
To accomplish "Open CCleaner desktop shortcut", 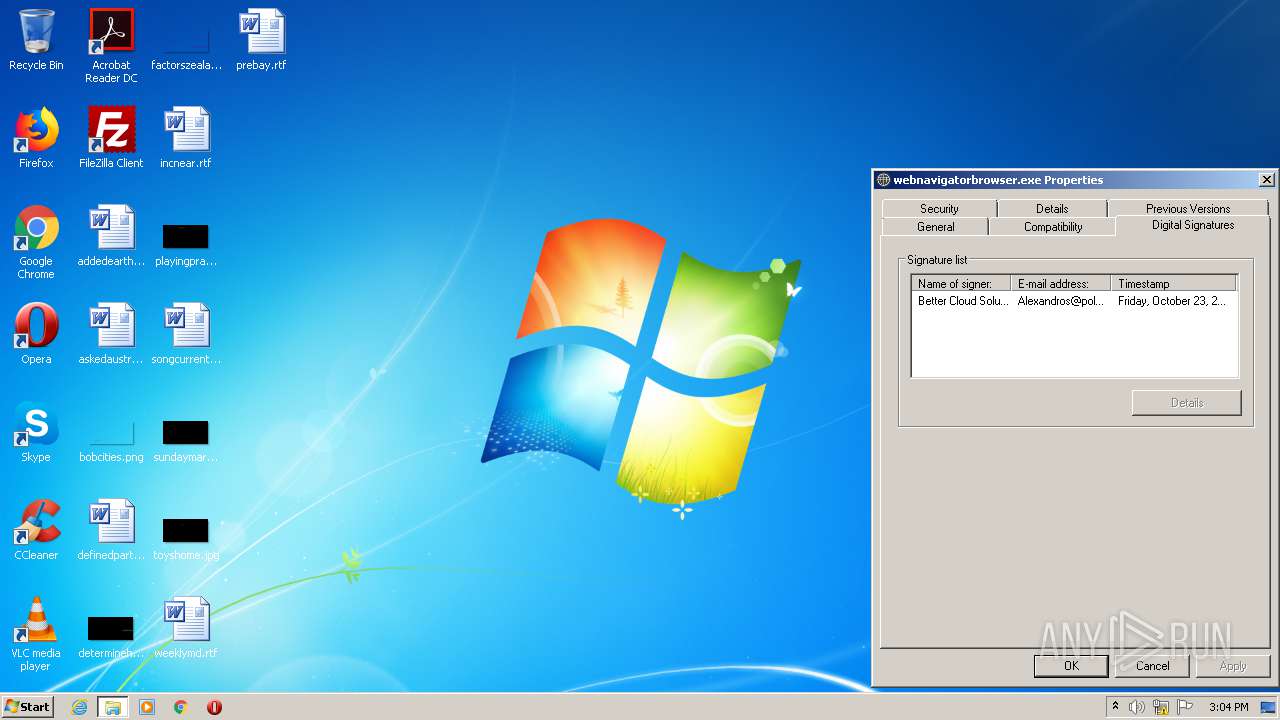I will click(36, 530).
